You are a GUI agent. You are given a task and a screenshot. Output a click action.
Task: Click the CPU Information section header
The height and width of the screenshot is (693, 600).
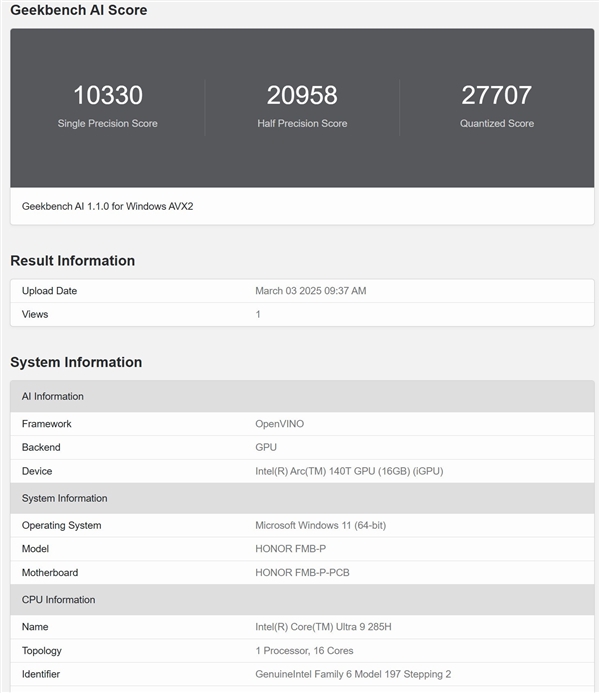click(x=59, y=600)
